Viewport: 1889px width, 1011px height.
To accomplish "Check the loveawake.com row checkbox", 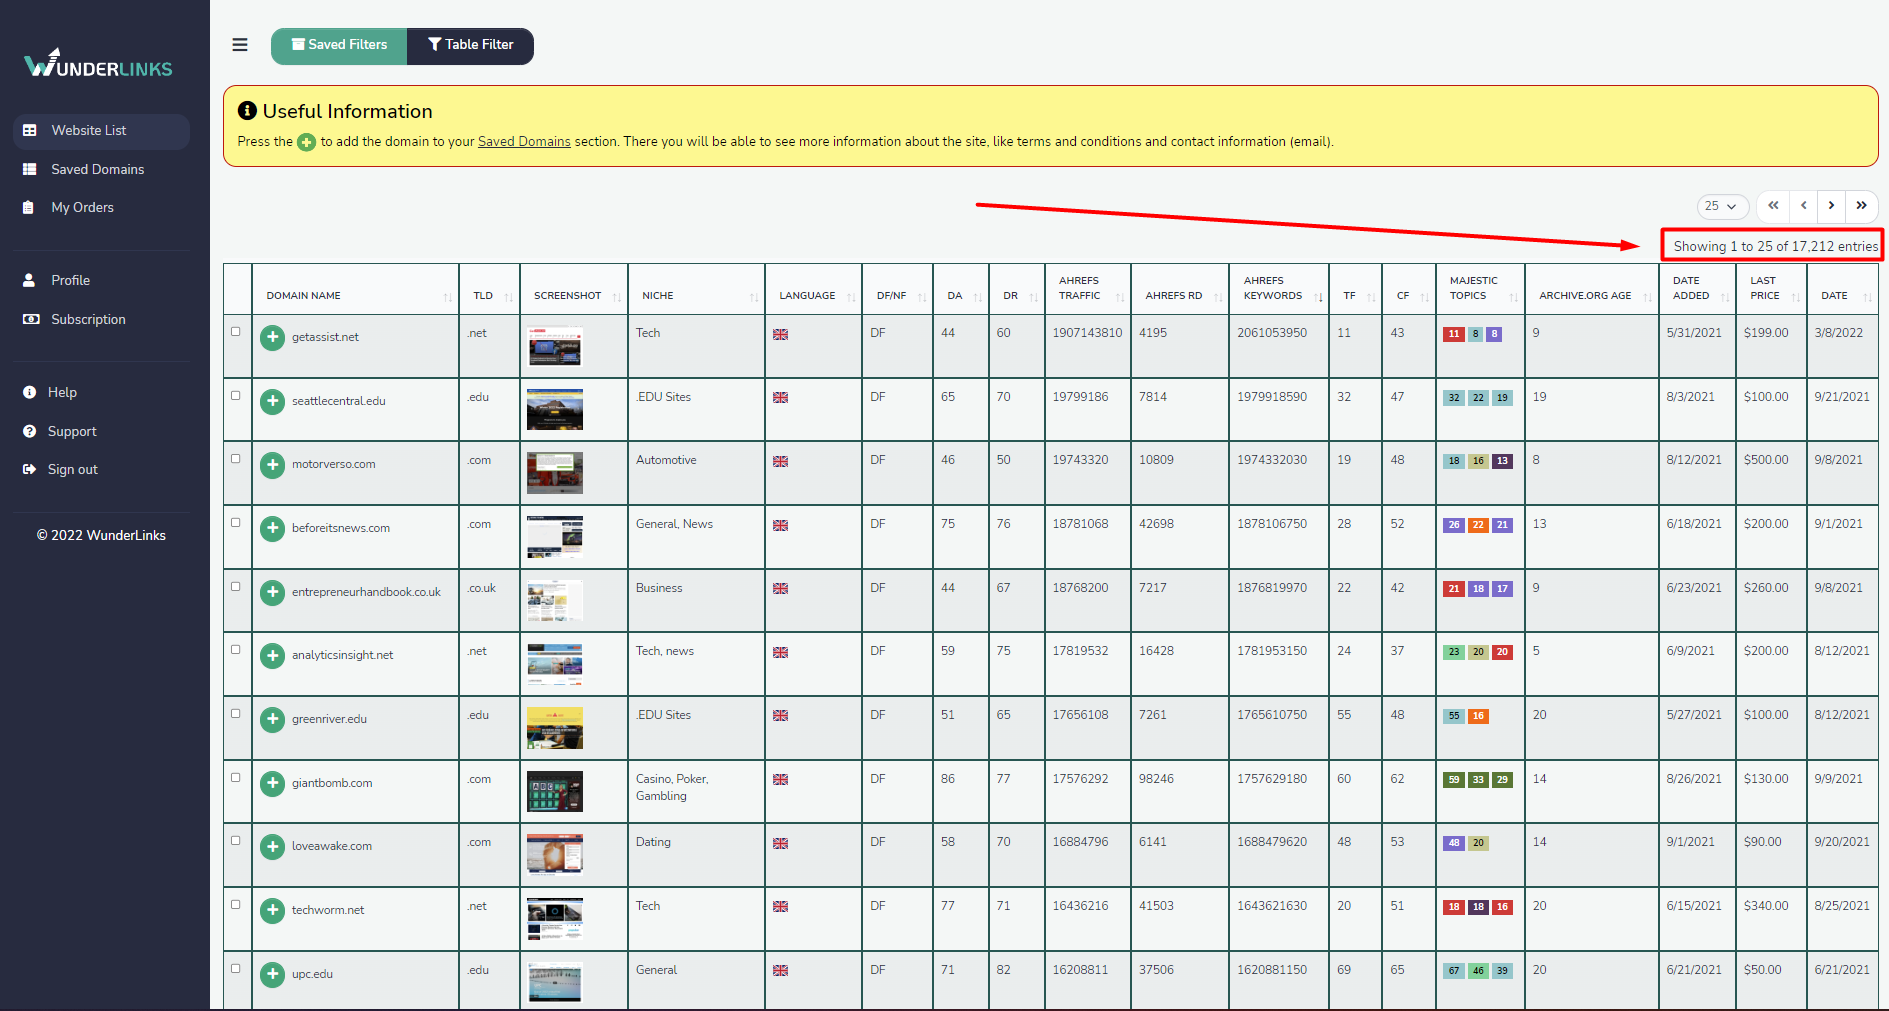I will (x=236, y=841).
